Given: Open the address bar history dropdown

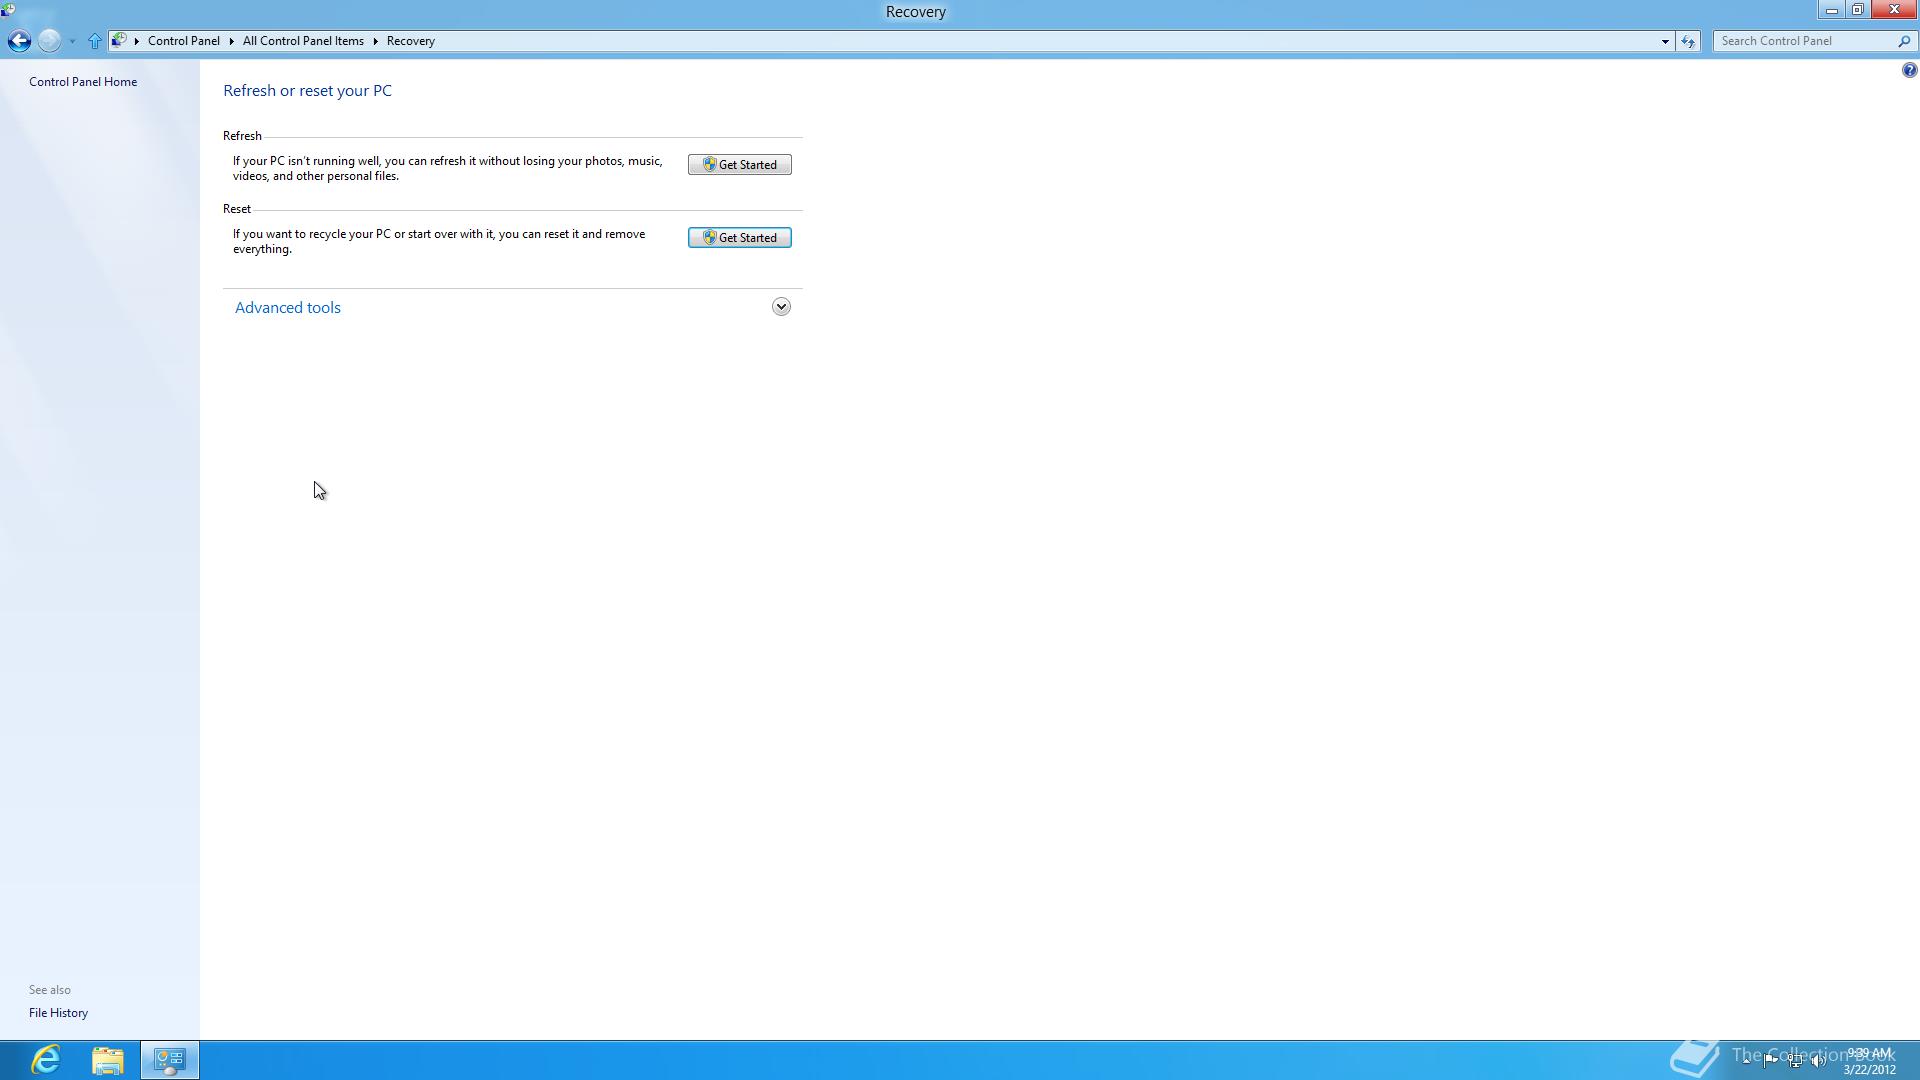Looking at the screenshot, I should tap(1665, 41).
